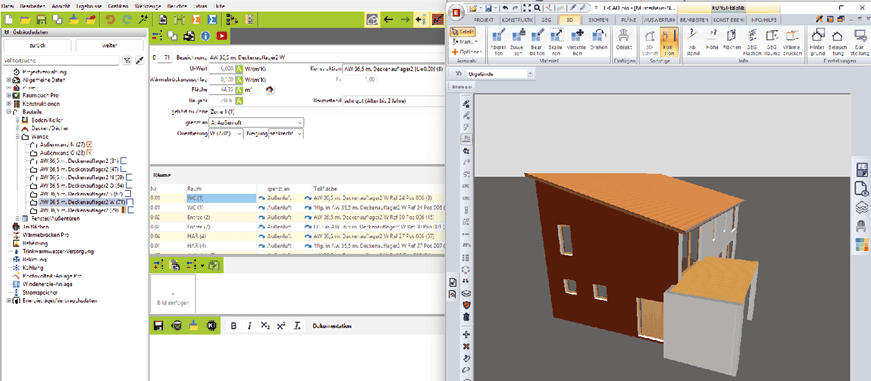Click the left arrow navigation icon
Image resolution: width=871 pixels, height=381 pixels.
point(389,19)
